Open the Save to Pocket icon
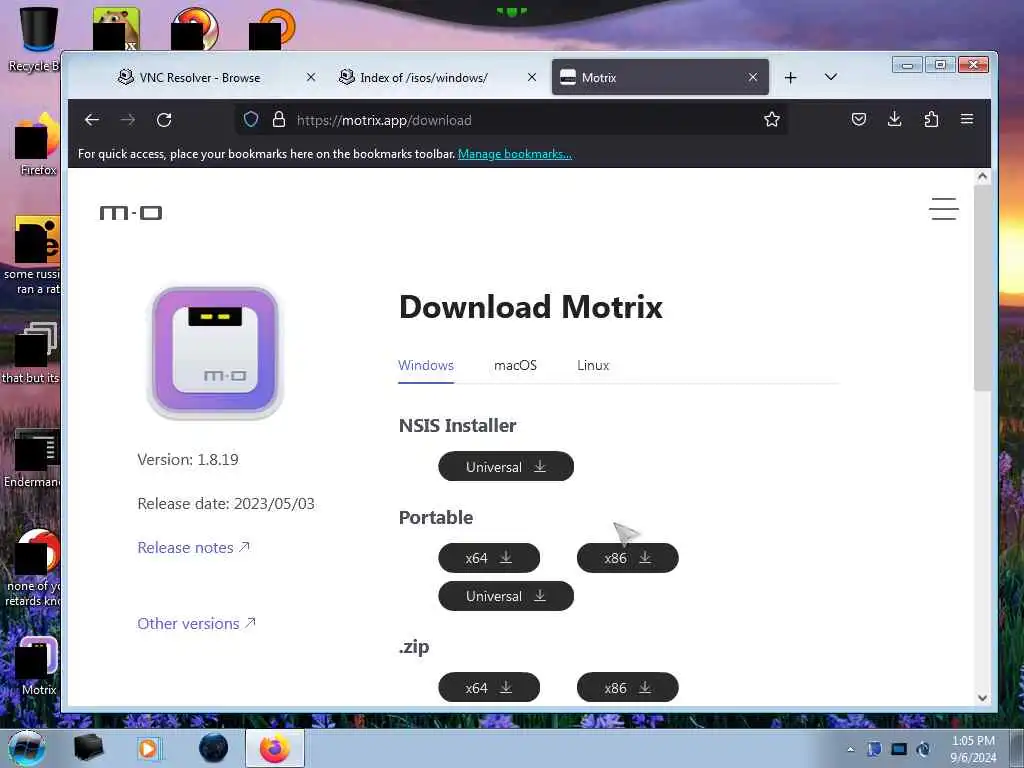 coord(859,120)
